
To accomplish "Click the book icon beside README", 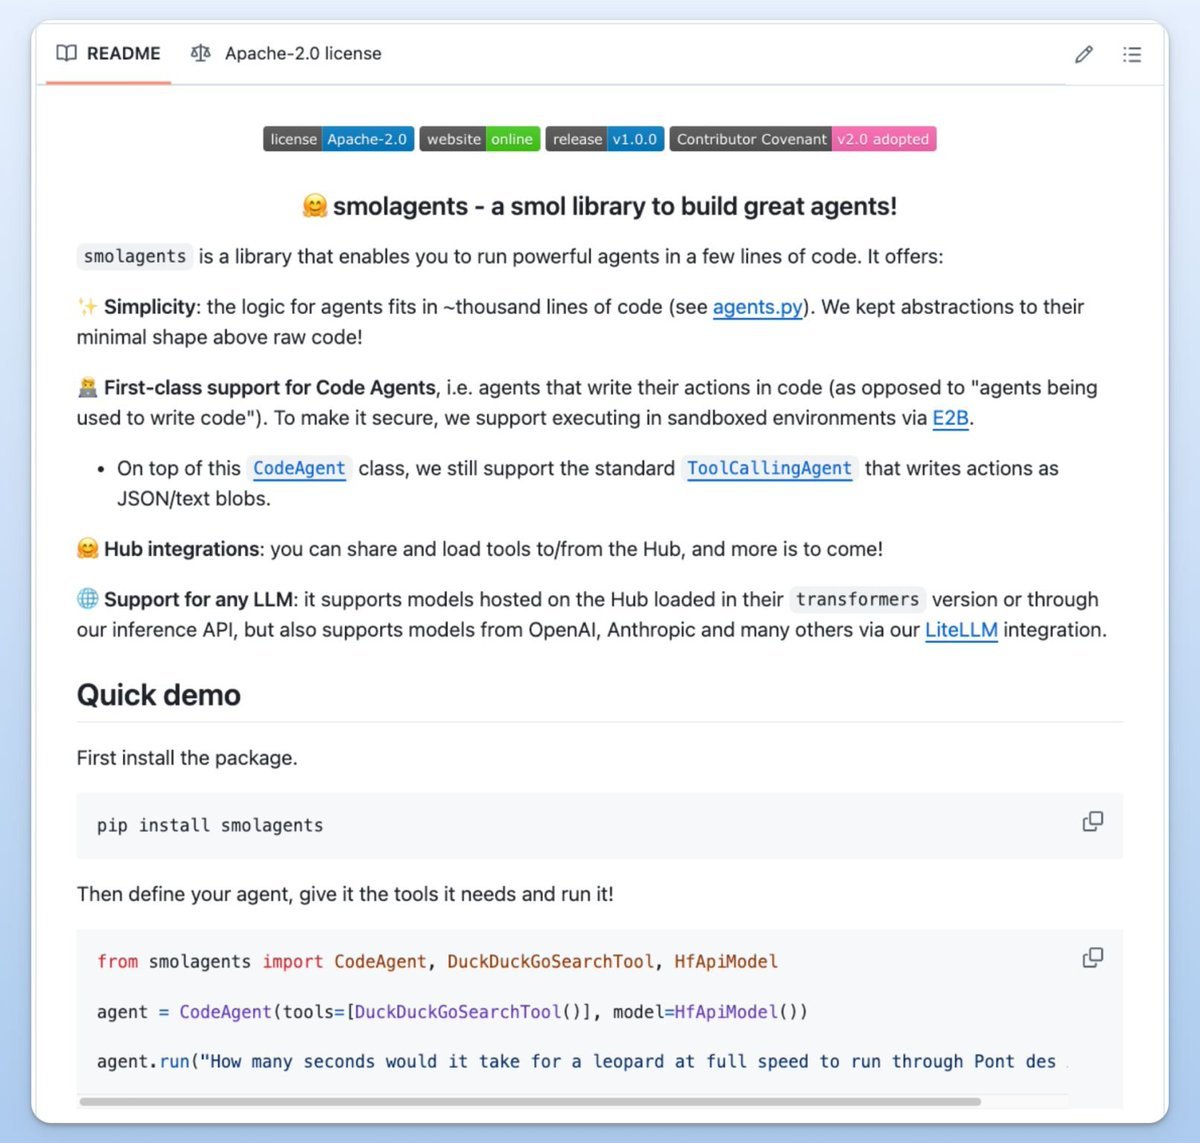I will [67, 54].
